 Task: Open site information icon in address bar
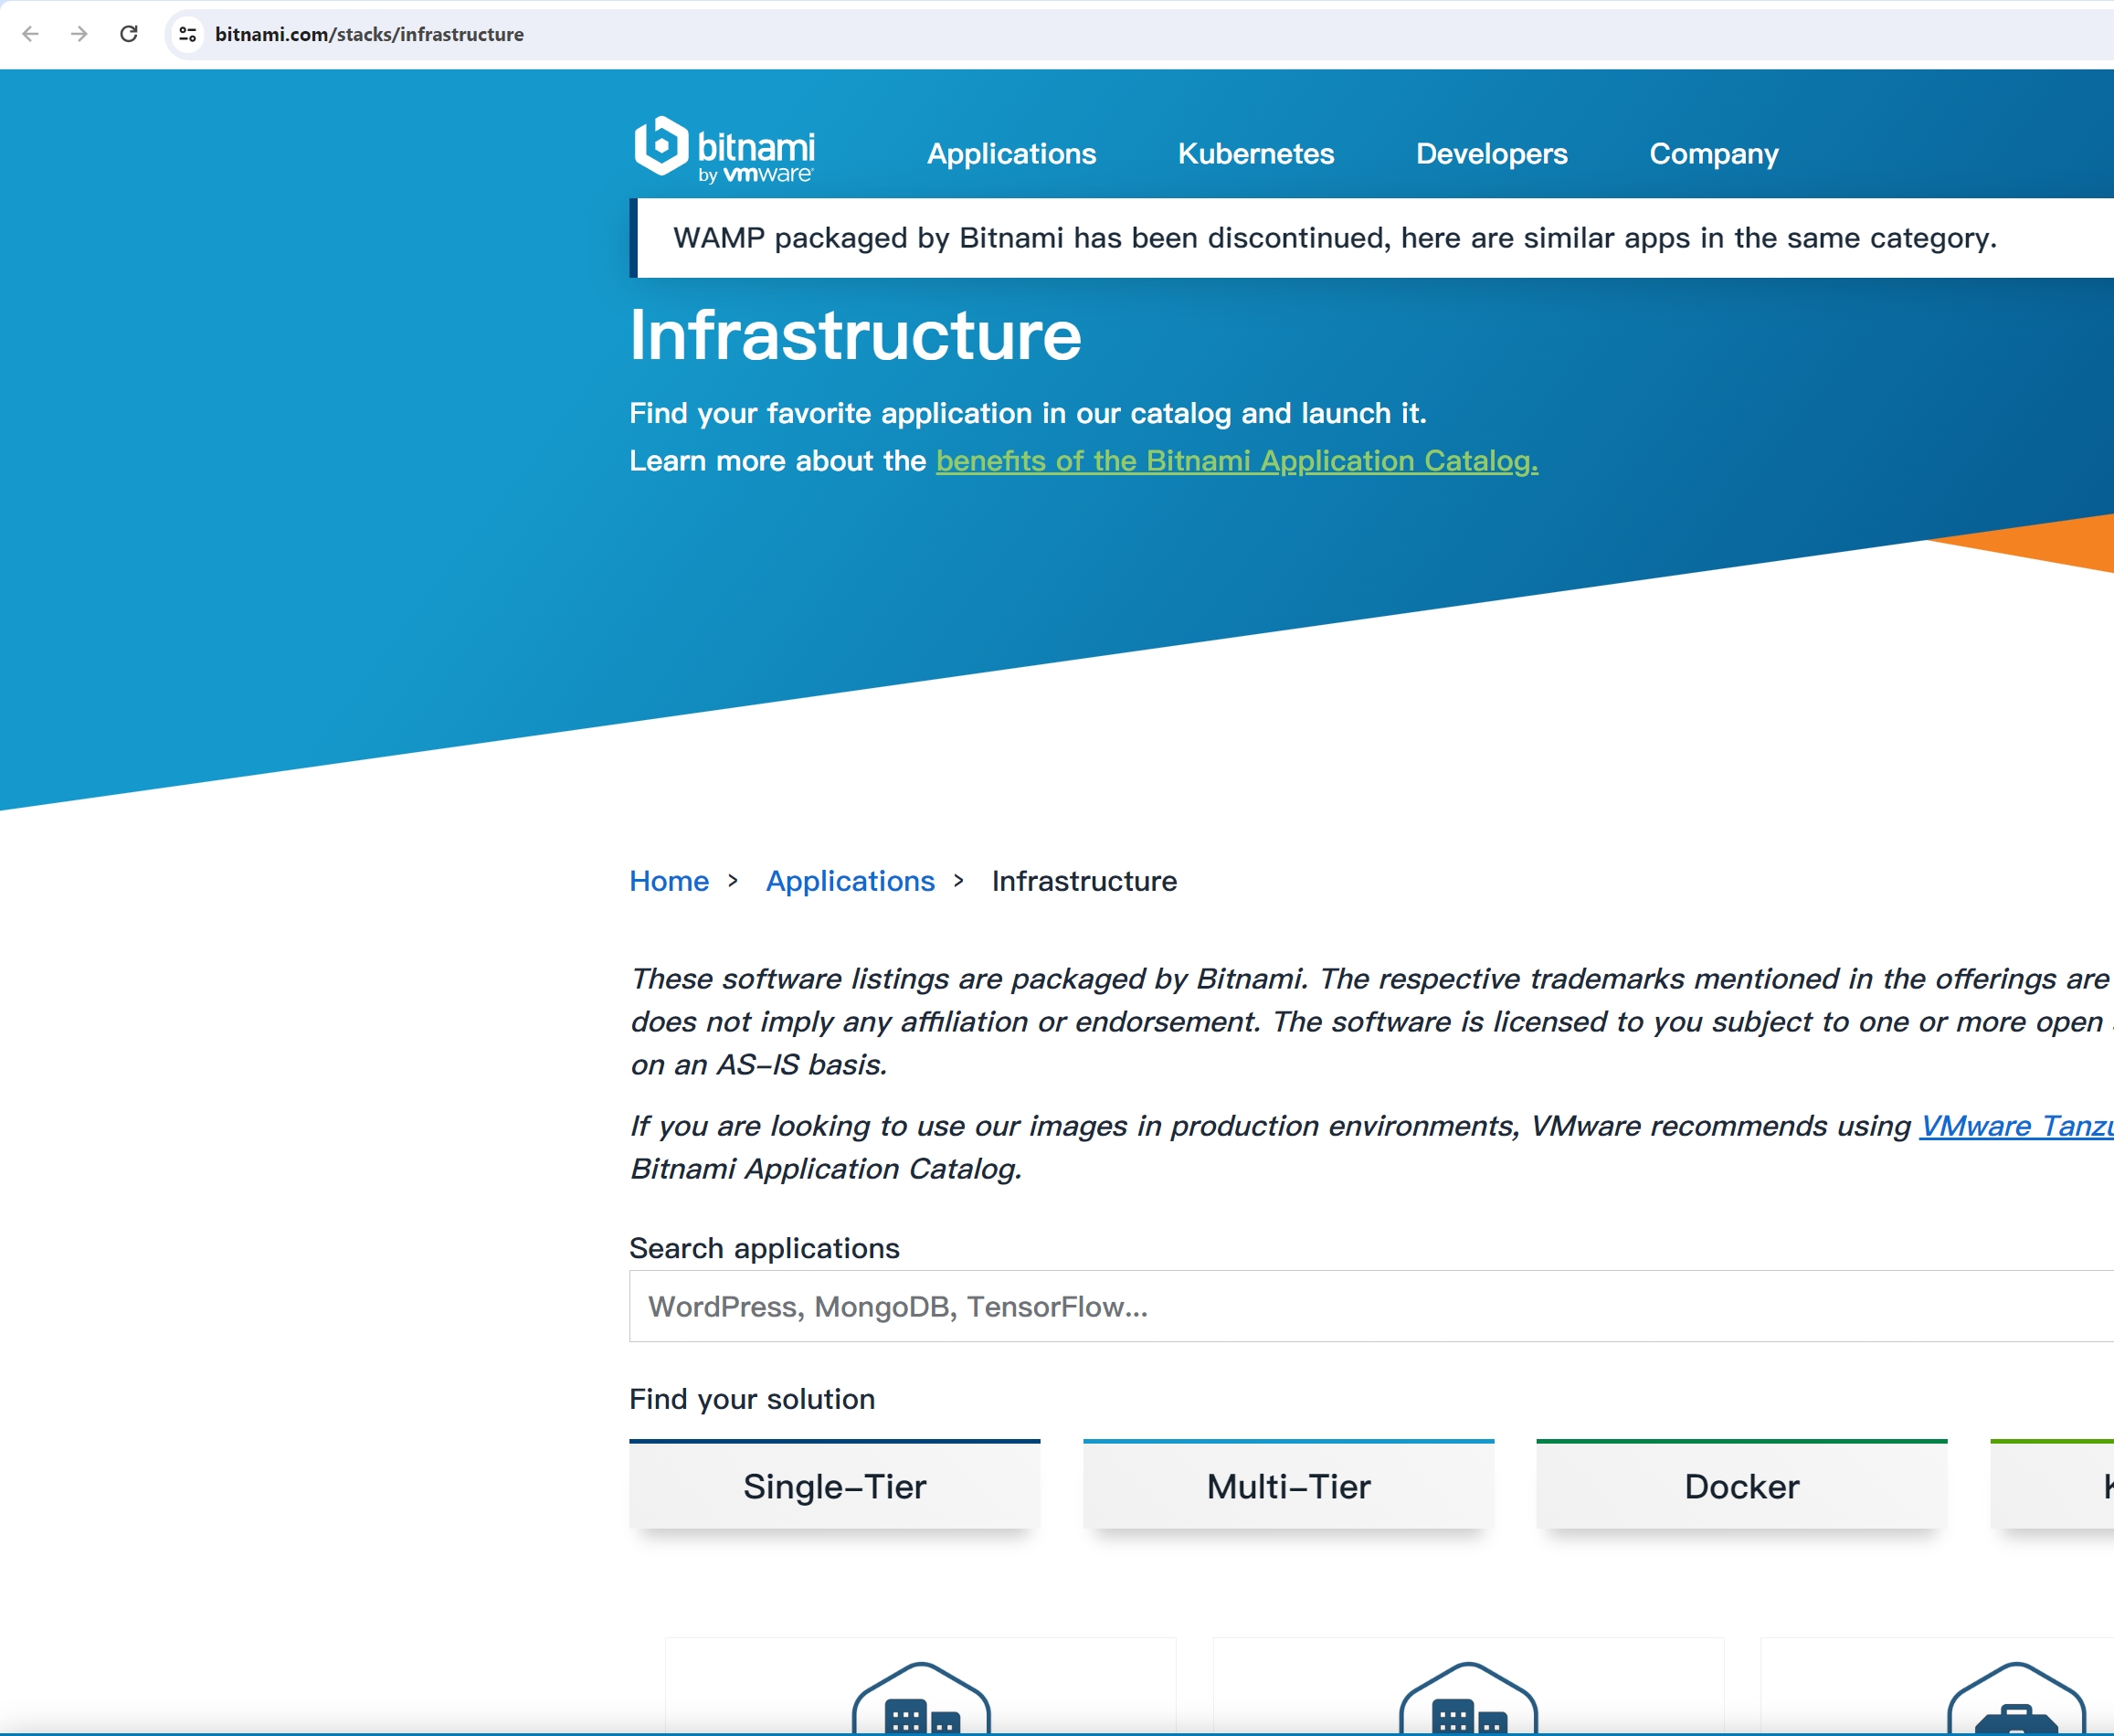tap(187, 34)
